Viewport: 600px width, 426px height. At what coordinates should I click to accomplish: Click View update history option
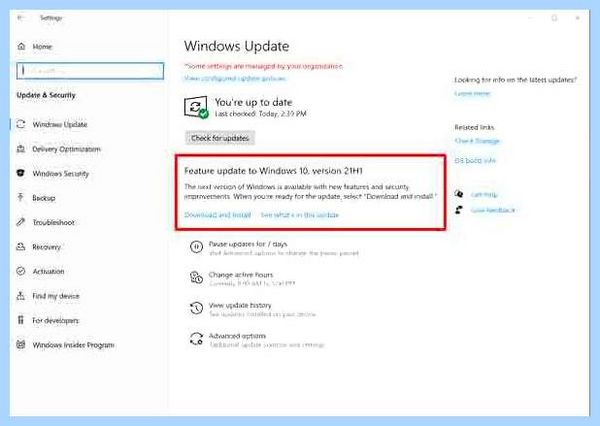[x=240, y=305]
